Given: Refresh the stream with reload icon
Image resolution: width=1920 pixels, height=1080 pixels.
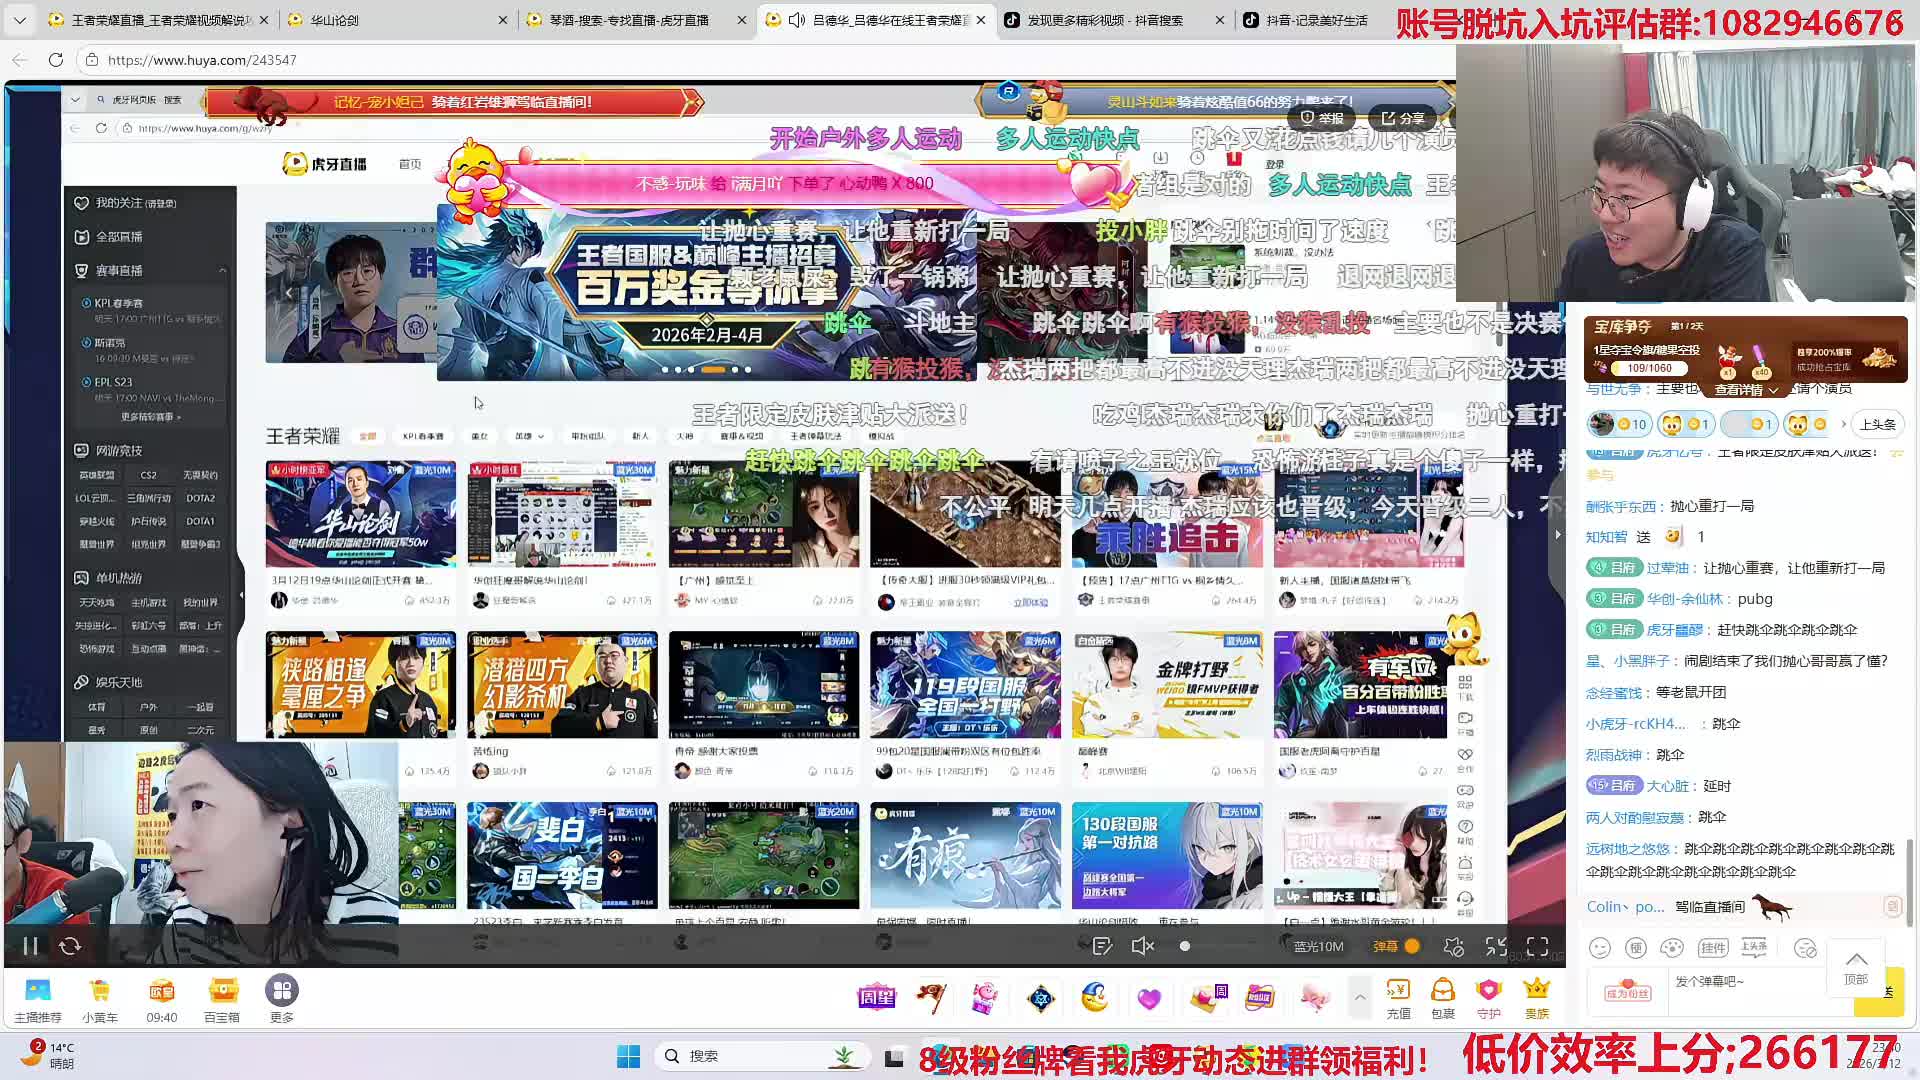Looking at the screenshot, I should [70, 946].
